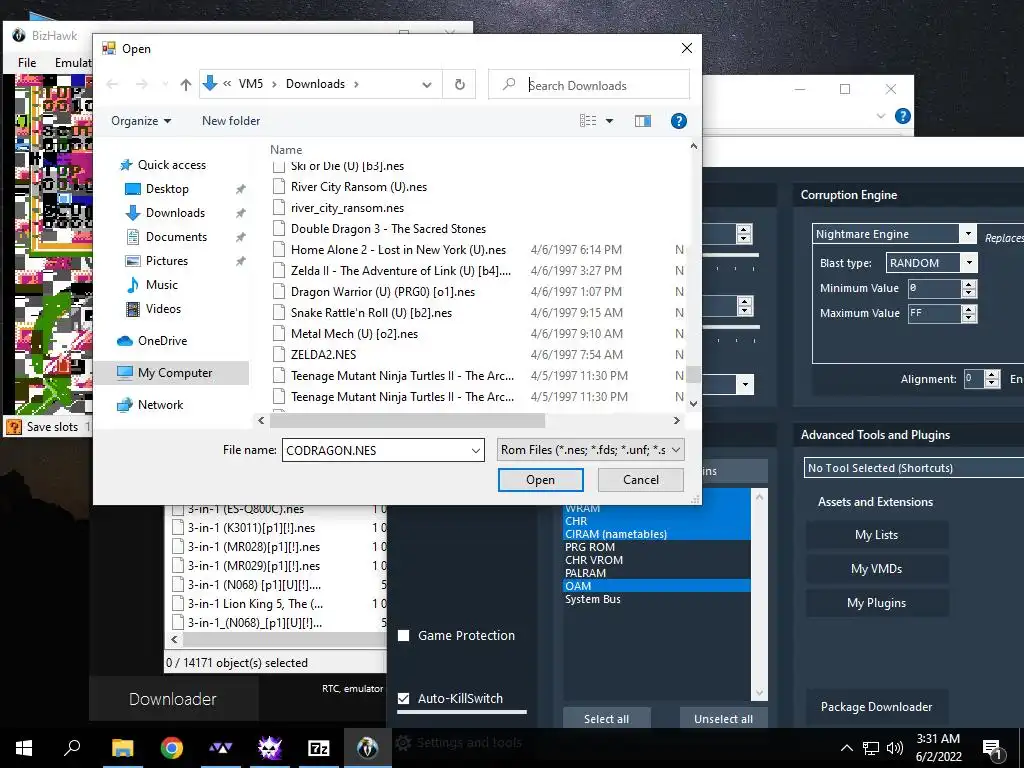Select My Computer in navigation pane
This screenshot has width=1024, height=768.
tap(175, 373)
